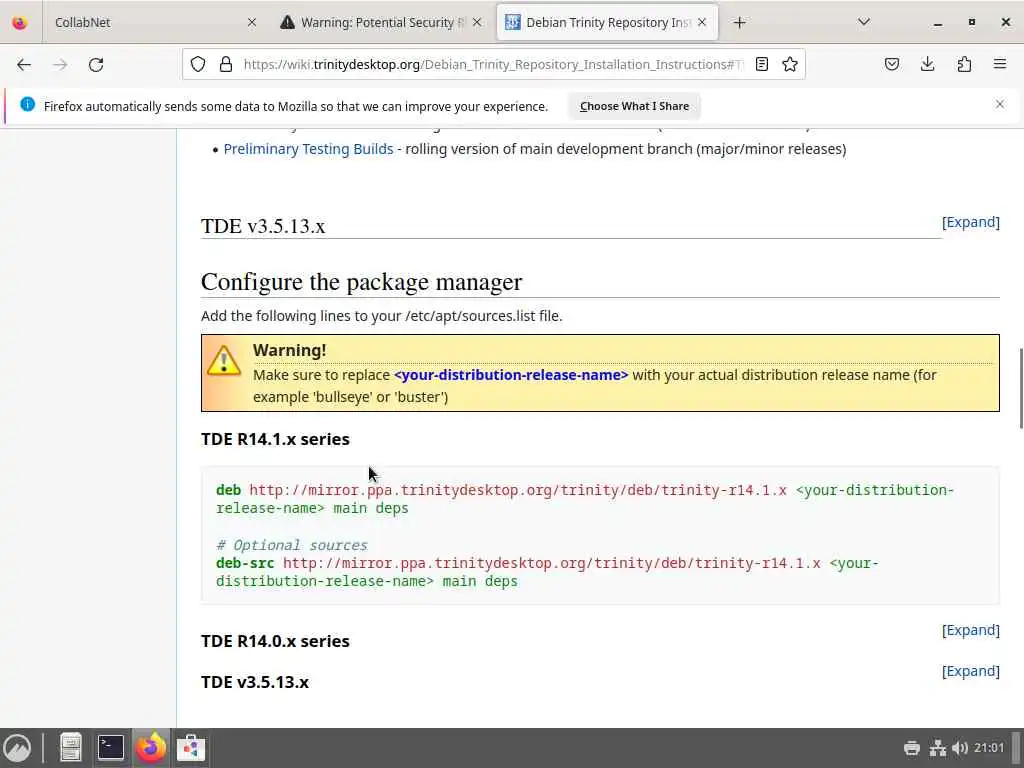Click the info icon in notification bar

click(27, 104)
